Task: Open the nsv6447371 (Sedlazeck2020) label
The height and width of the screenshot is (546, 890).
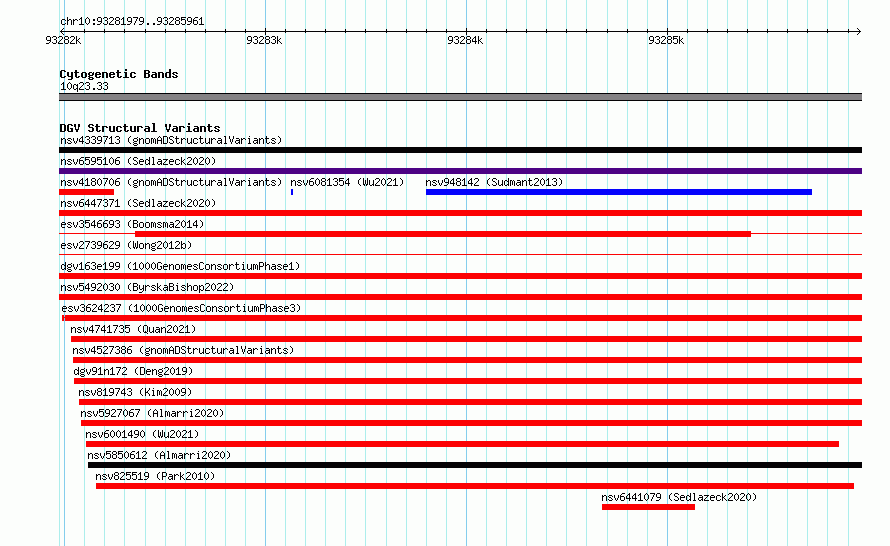Action: click(x=138, y=203)
